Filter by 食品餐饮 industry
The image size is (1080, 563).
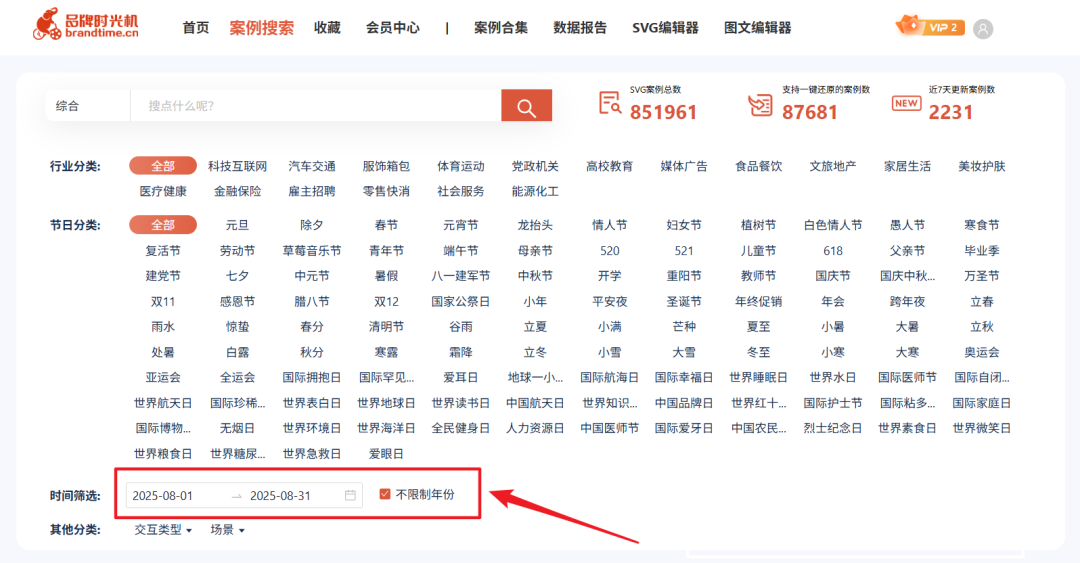758,166
